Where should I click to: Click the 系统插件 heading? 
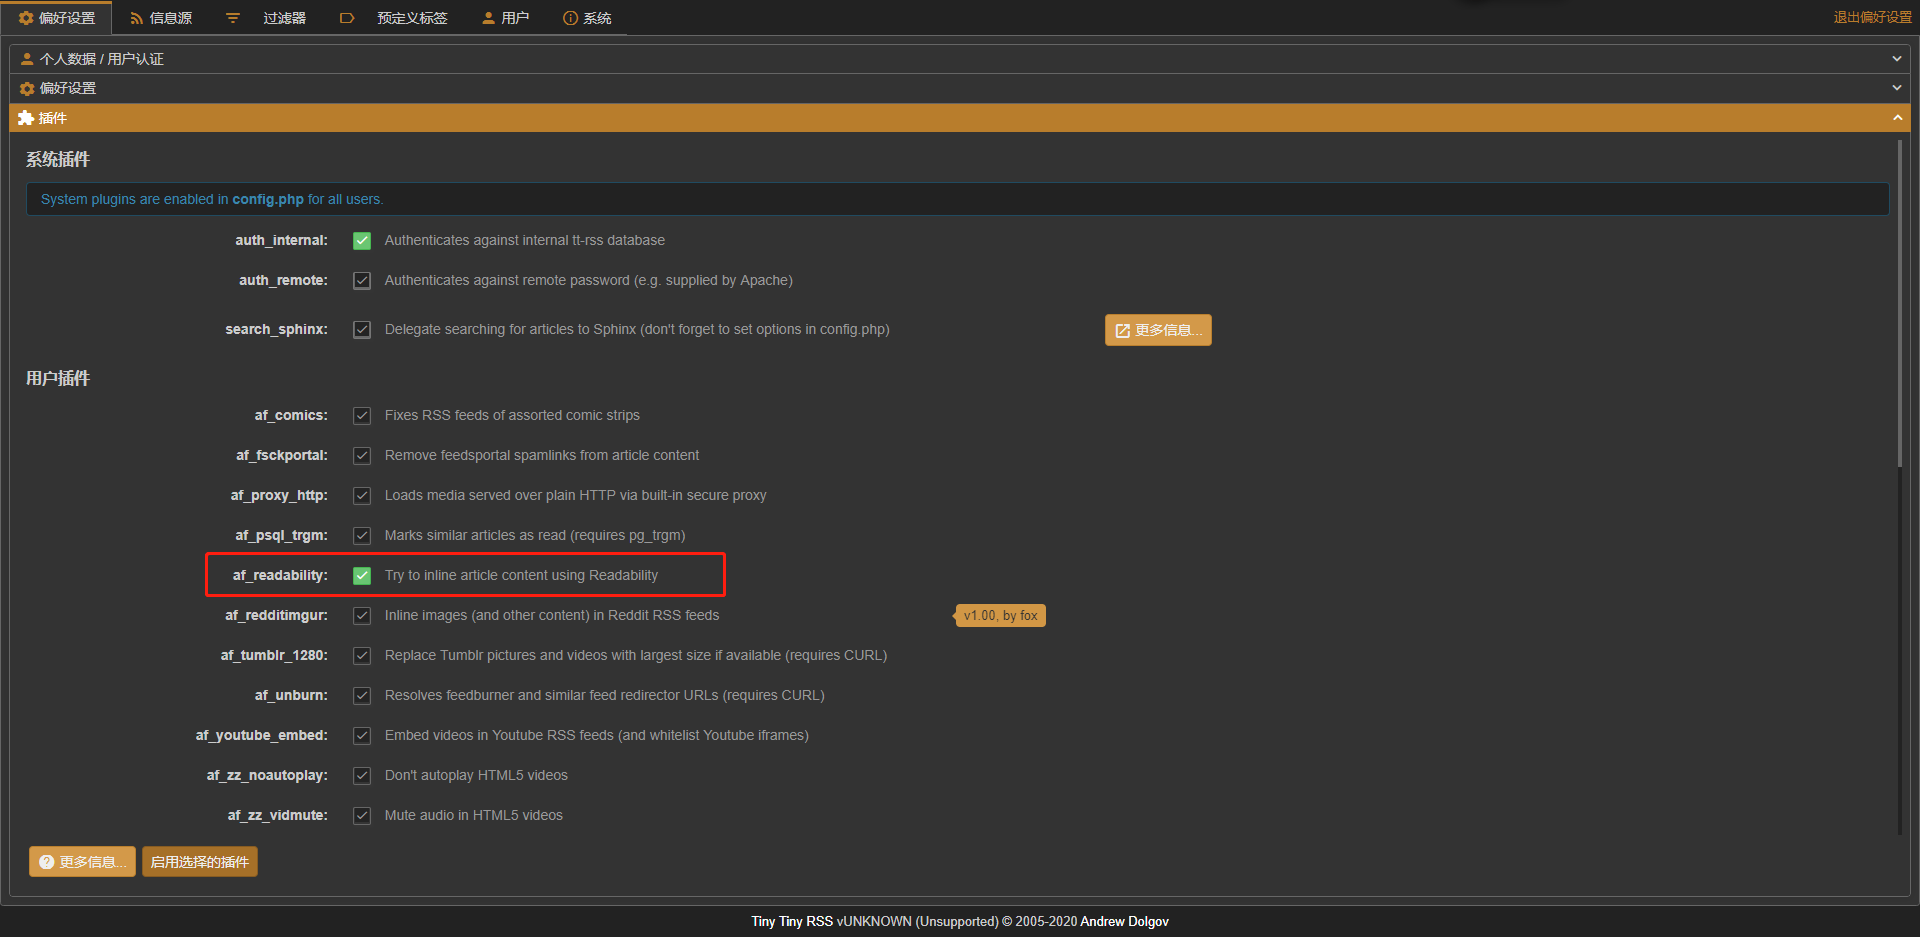[58, 159]
